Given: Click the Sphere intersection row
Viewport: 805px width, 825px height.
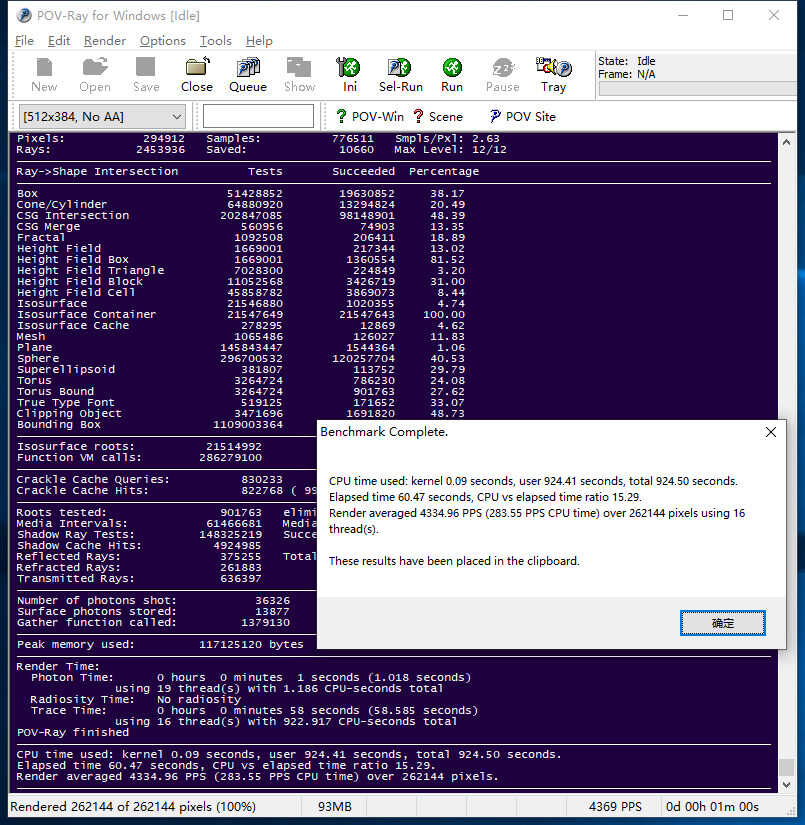Looking at the screenshot, I should coord(241,358).
